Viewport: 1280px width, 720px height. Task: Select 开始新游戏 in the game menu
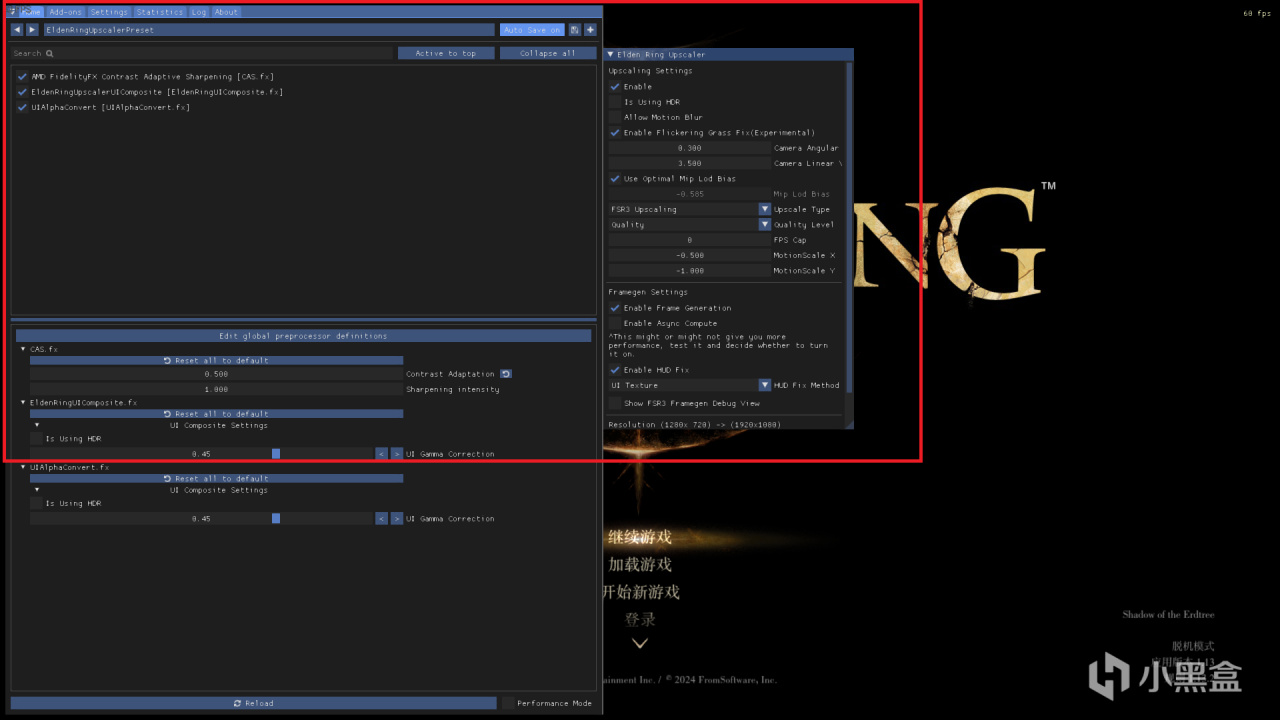(640, 592)
